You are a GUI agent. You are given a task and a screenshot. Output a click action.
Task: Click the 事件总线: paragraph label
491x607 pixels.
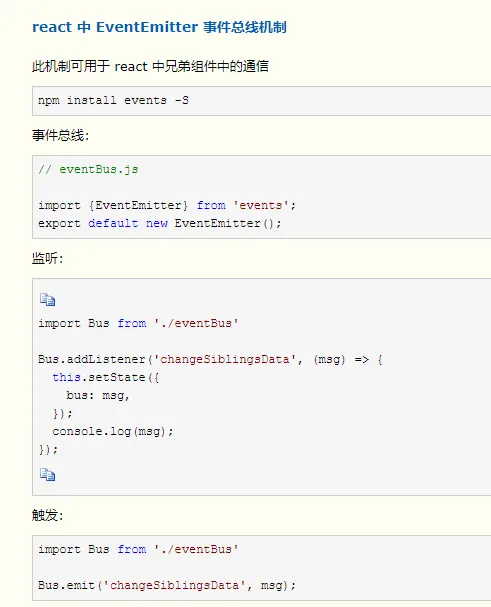pyautogui.click(x=60, y=135)
